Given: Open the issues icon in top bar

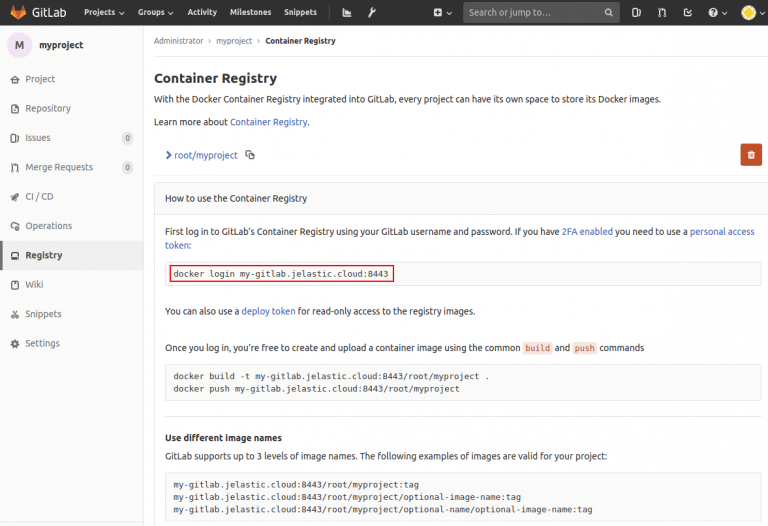Looking at the screenshot, I should click(x=636, y=13).
